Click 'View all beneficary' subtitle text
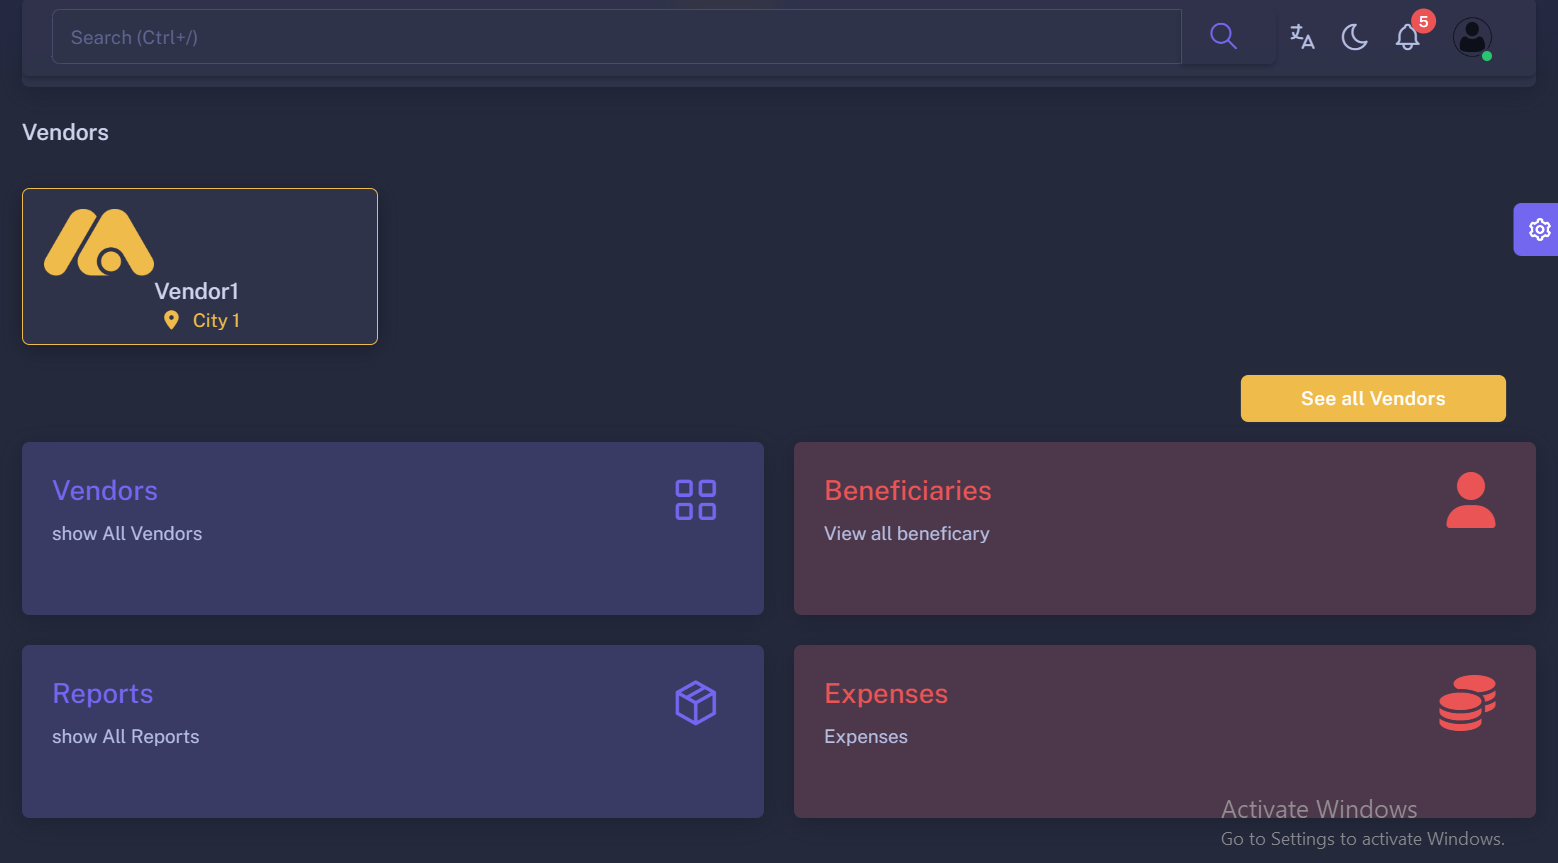This screenshot has height=863, width=1558. [x=907, y=533]
